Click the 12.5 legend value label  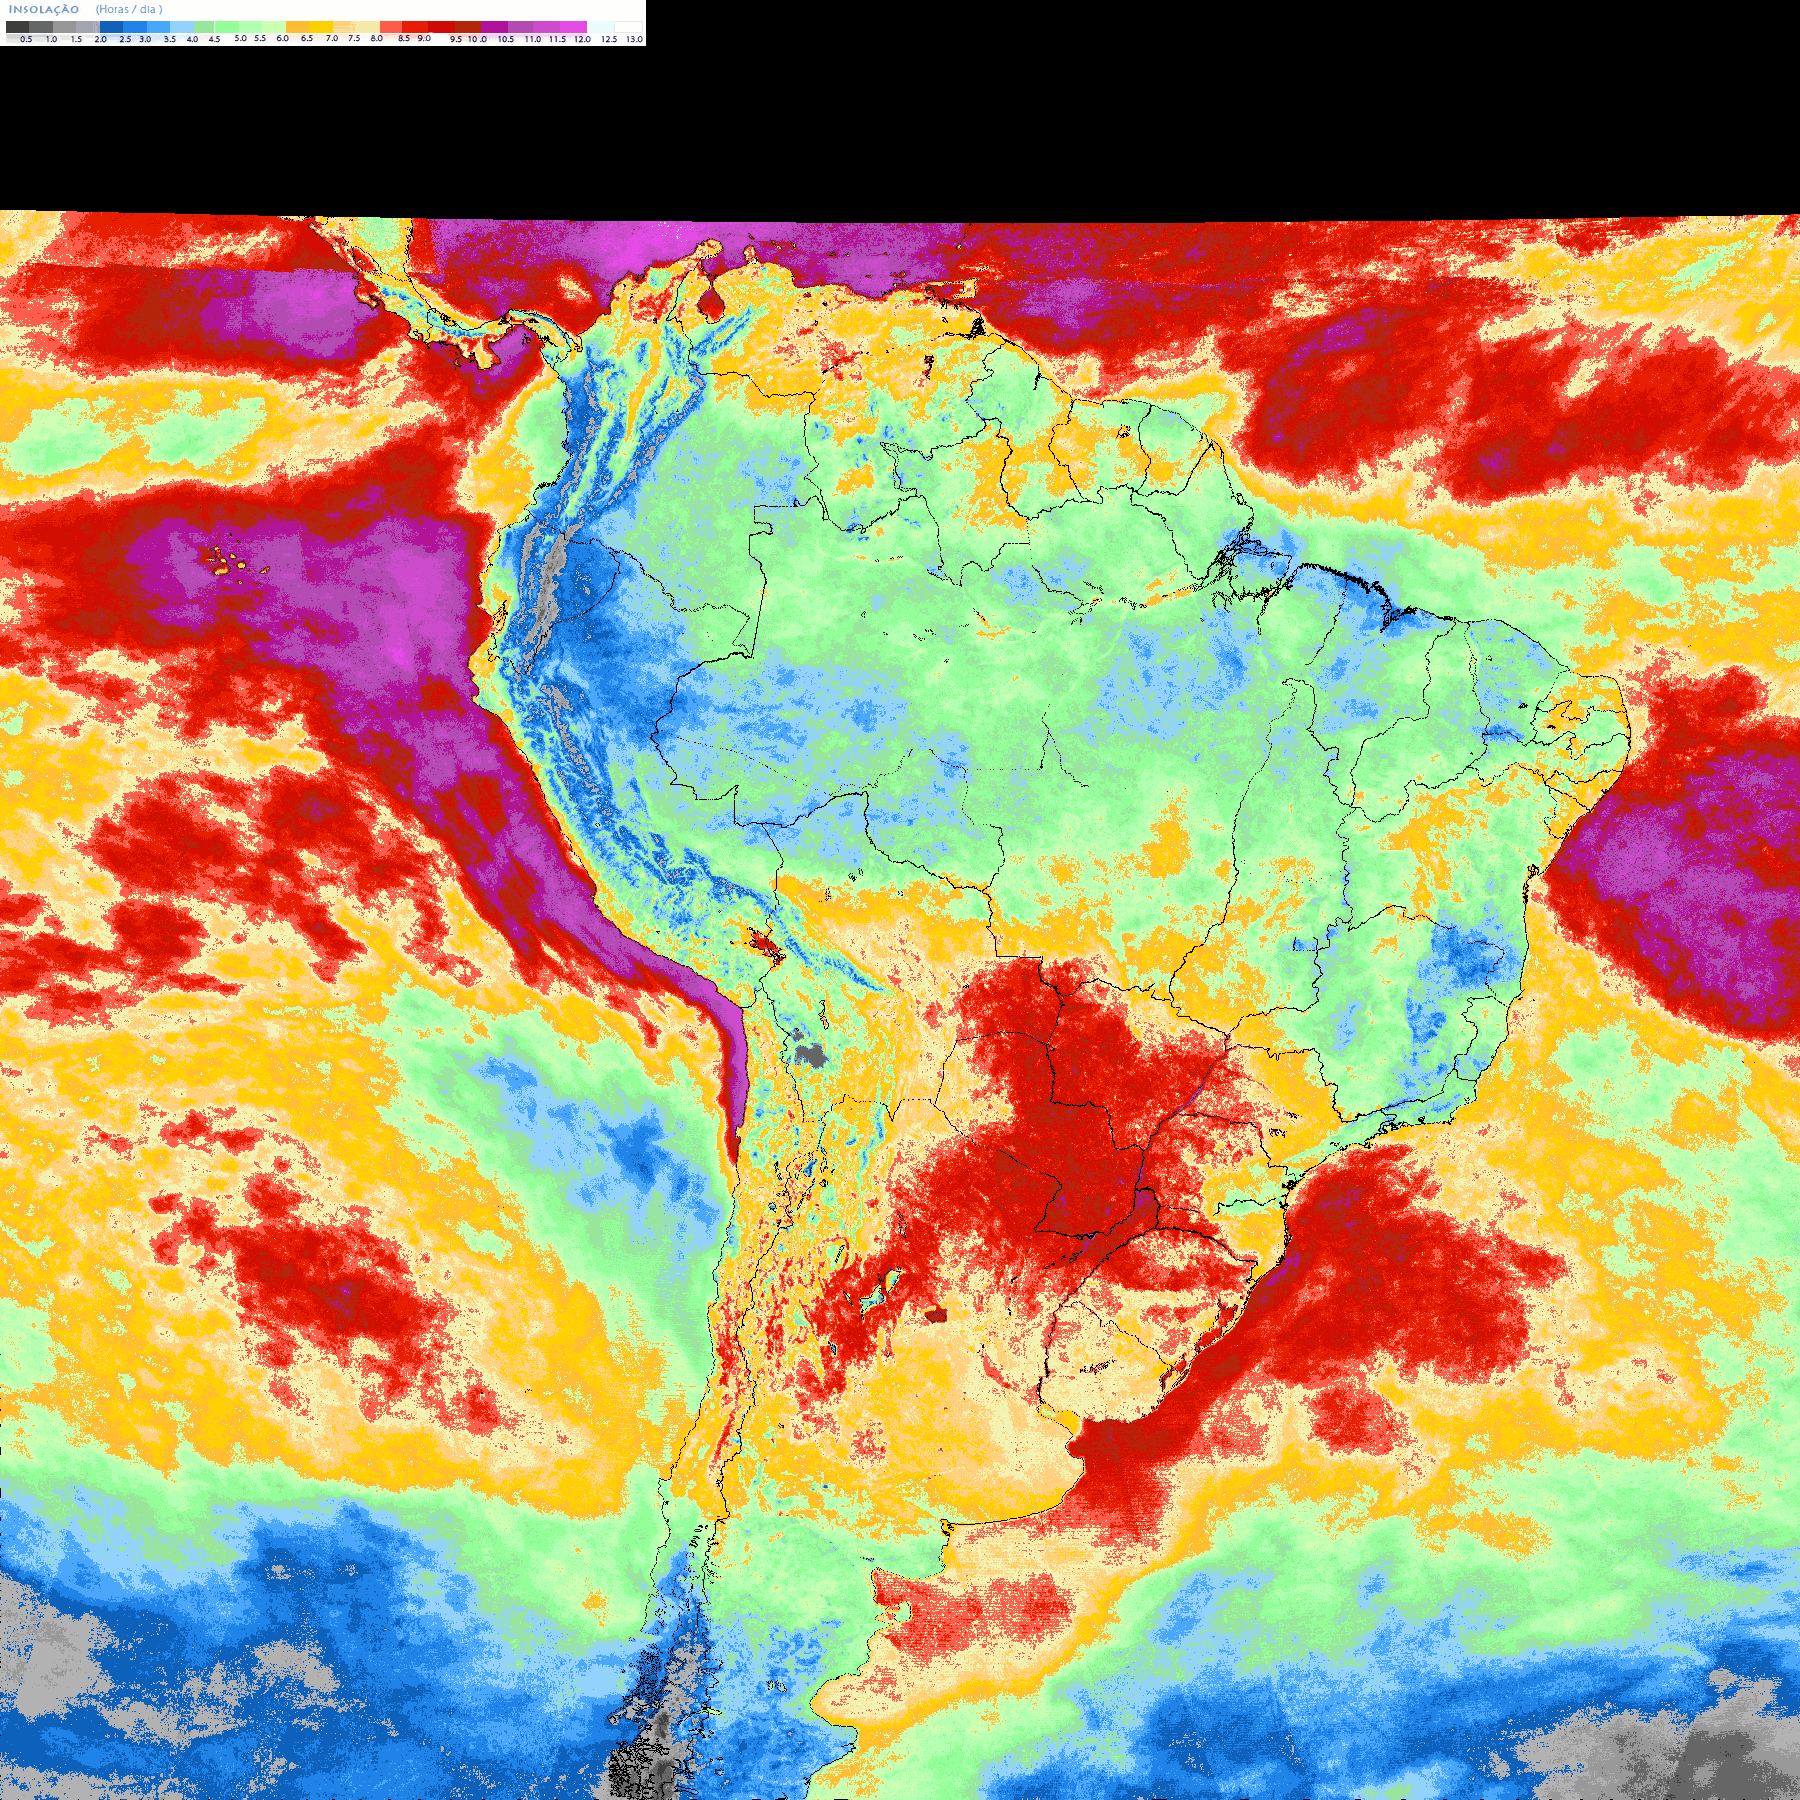(609, 39)
